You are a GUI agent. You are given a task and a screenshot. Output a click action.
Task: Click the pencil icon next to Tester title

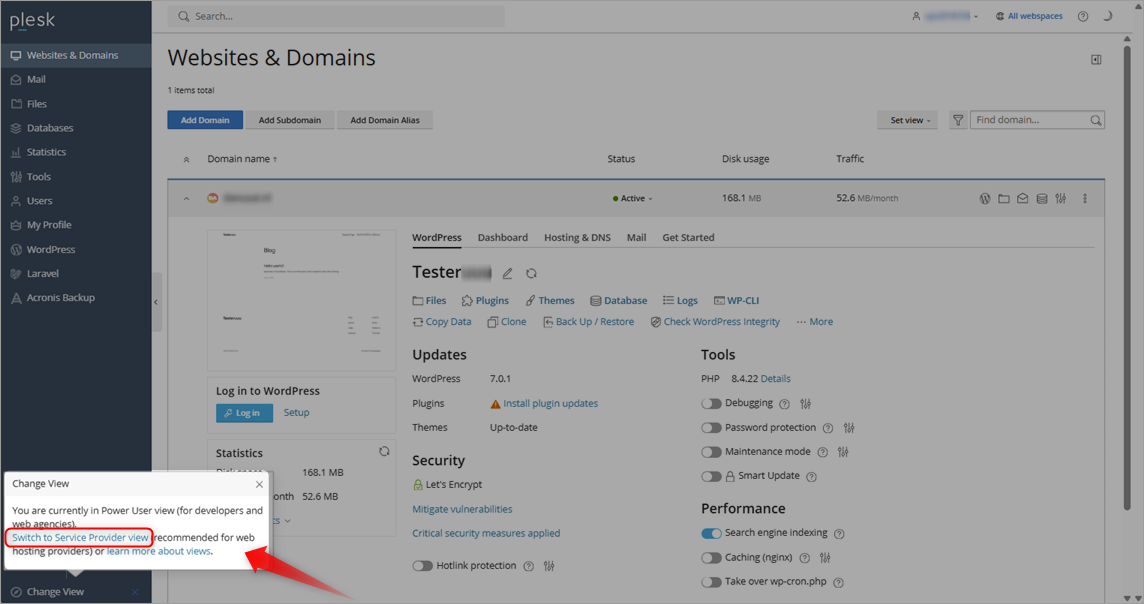pyautogui.click(x=507, y=274)
